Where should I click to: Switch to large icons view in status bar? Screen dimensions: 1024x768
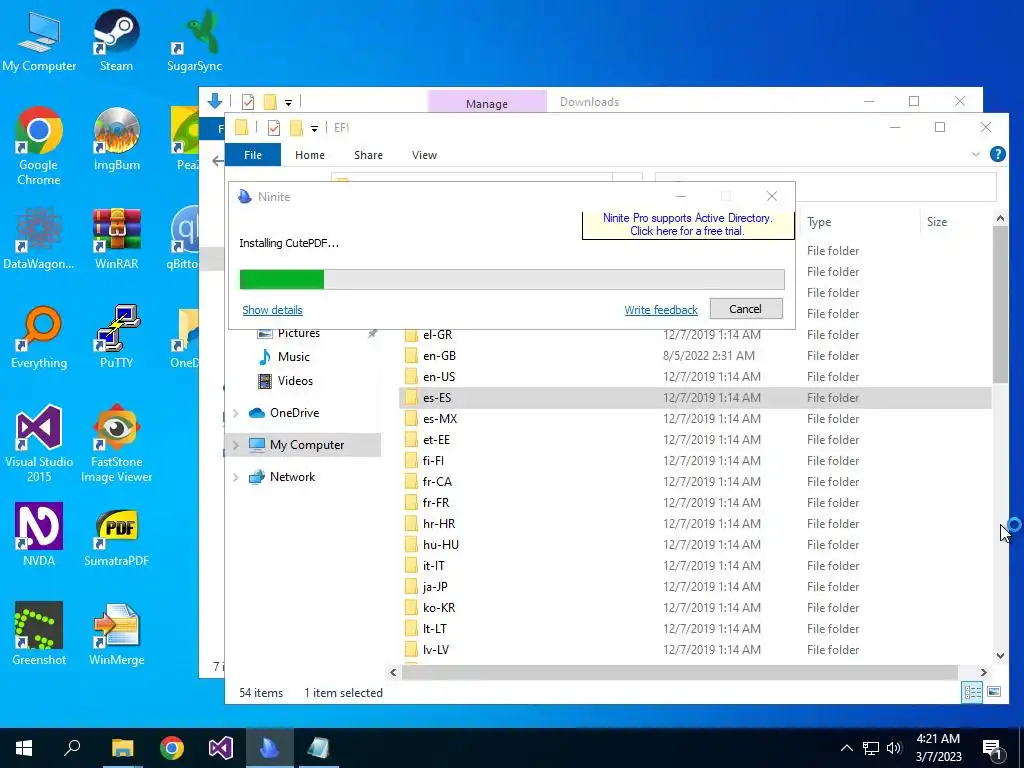(x=994, y=692)
